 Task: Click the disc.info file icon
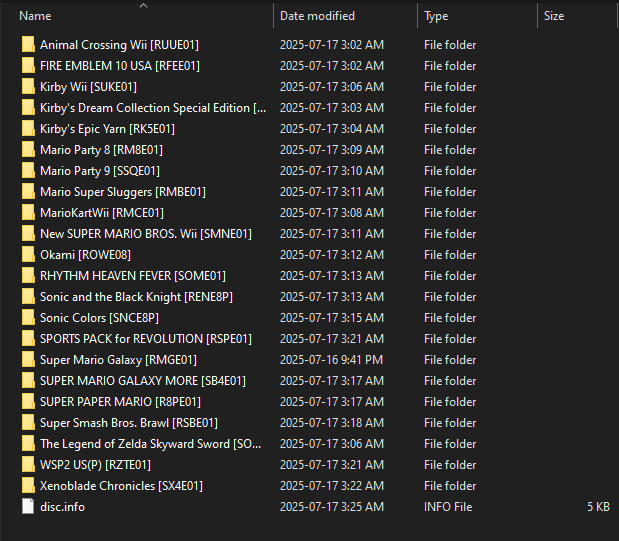28,506
